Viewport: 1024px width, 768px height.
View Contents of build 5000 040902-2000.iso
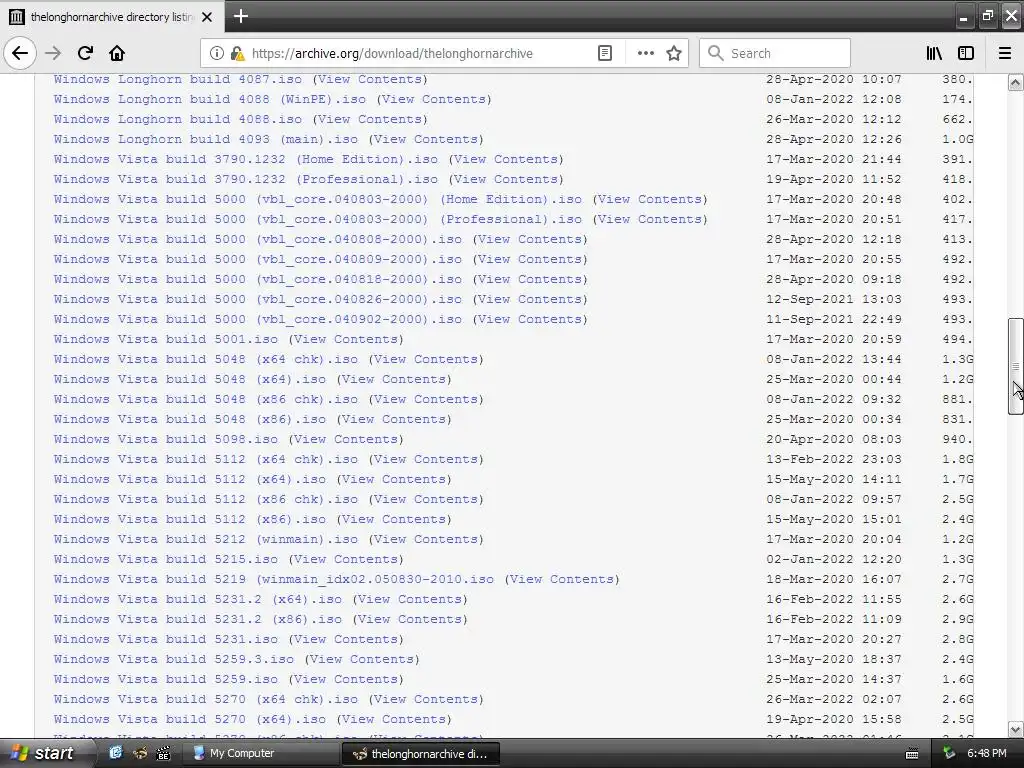point(530,319)
